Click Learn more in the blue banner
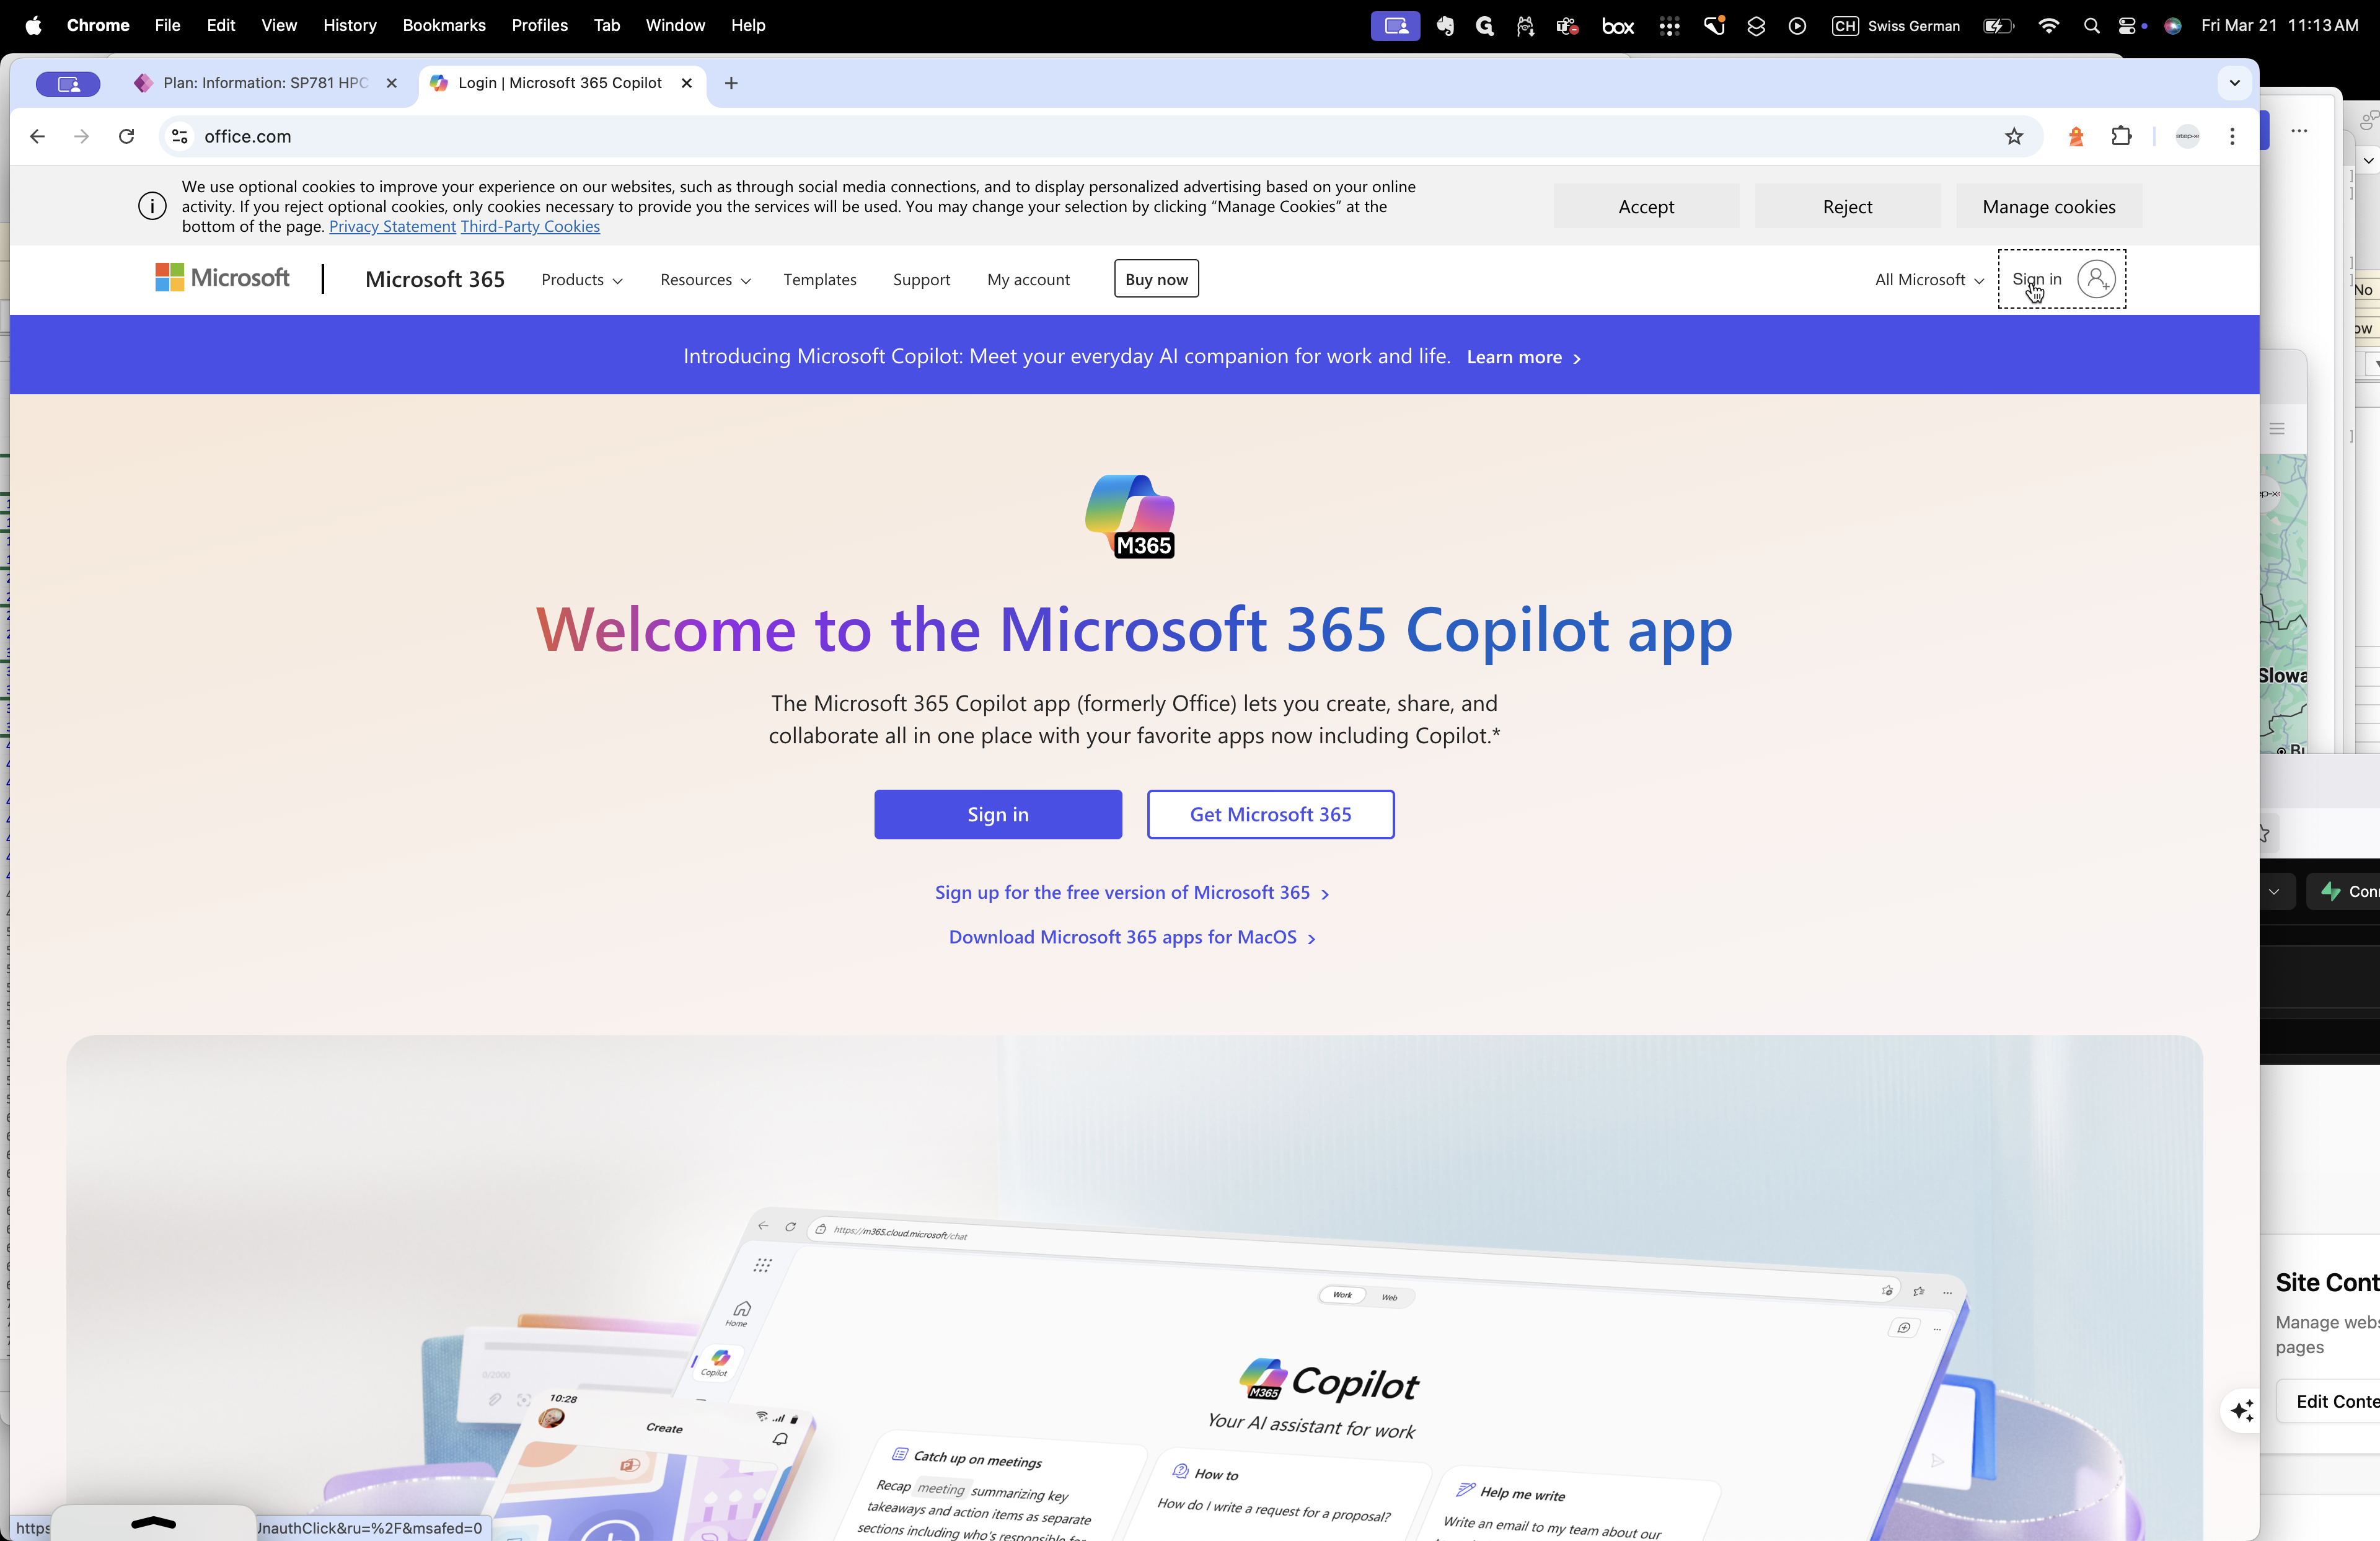 click(1523, 357)
